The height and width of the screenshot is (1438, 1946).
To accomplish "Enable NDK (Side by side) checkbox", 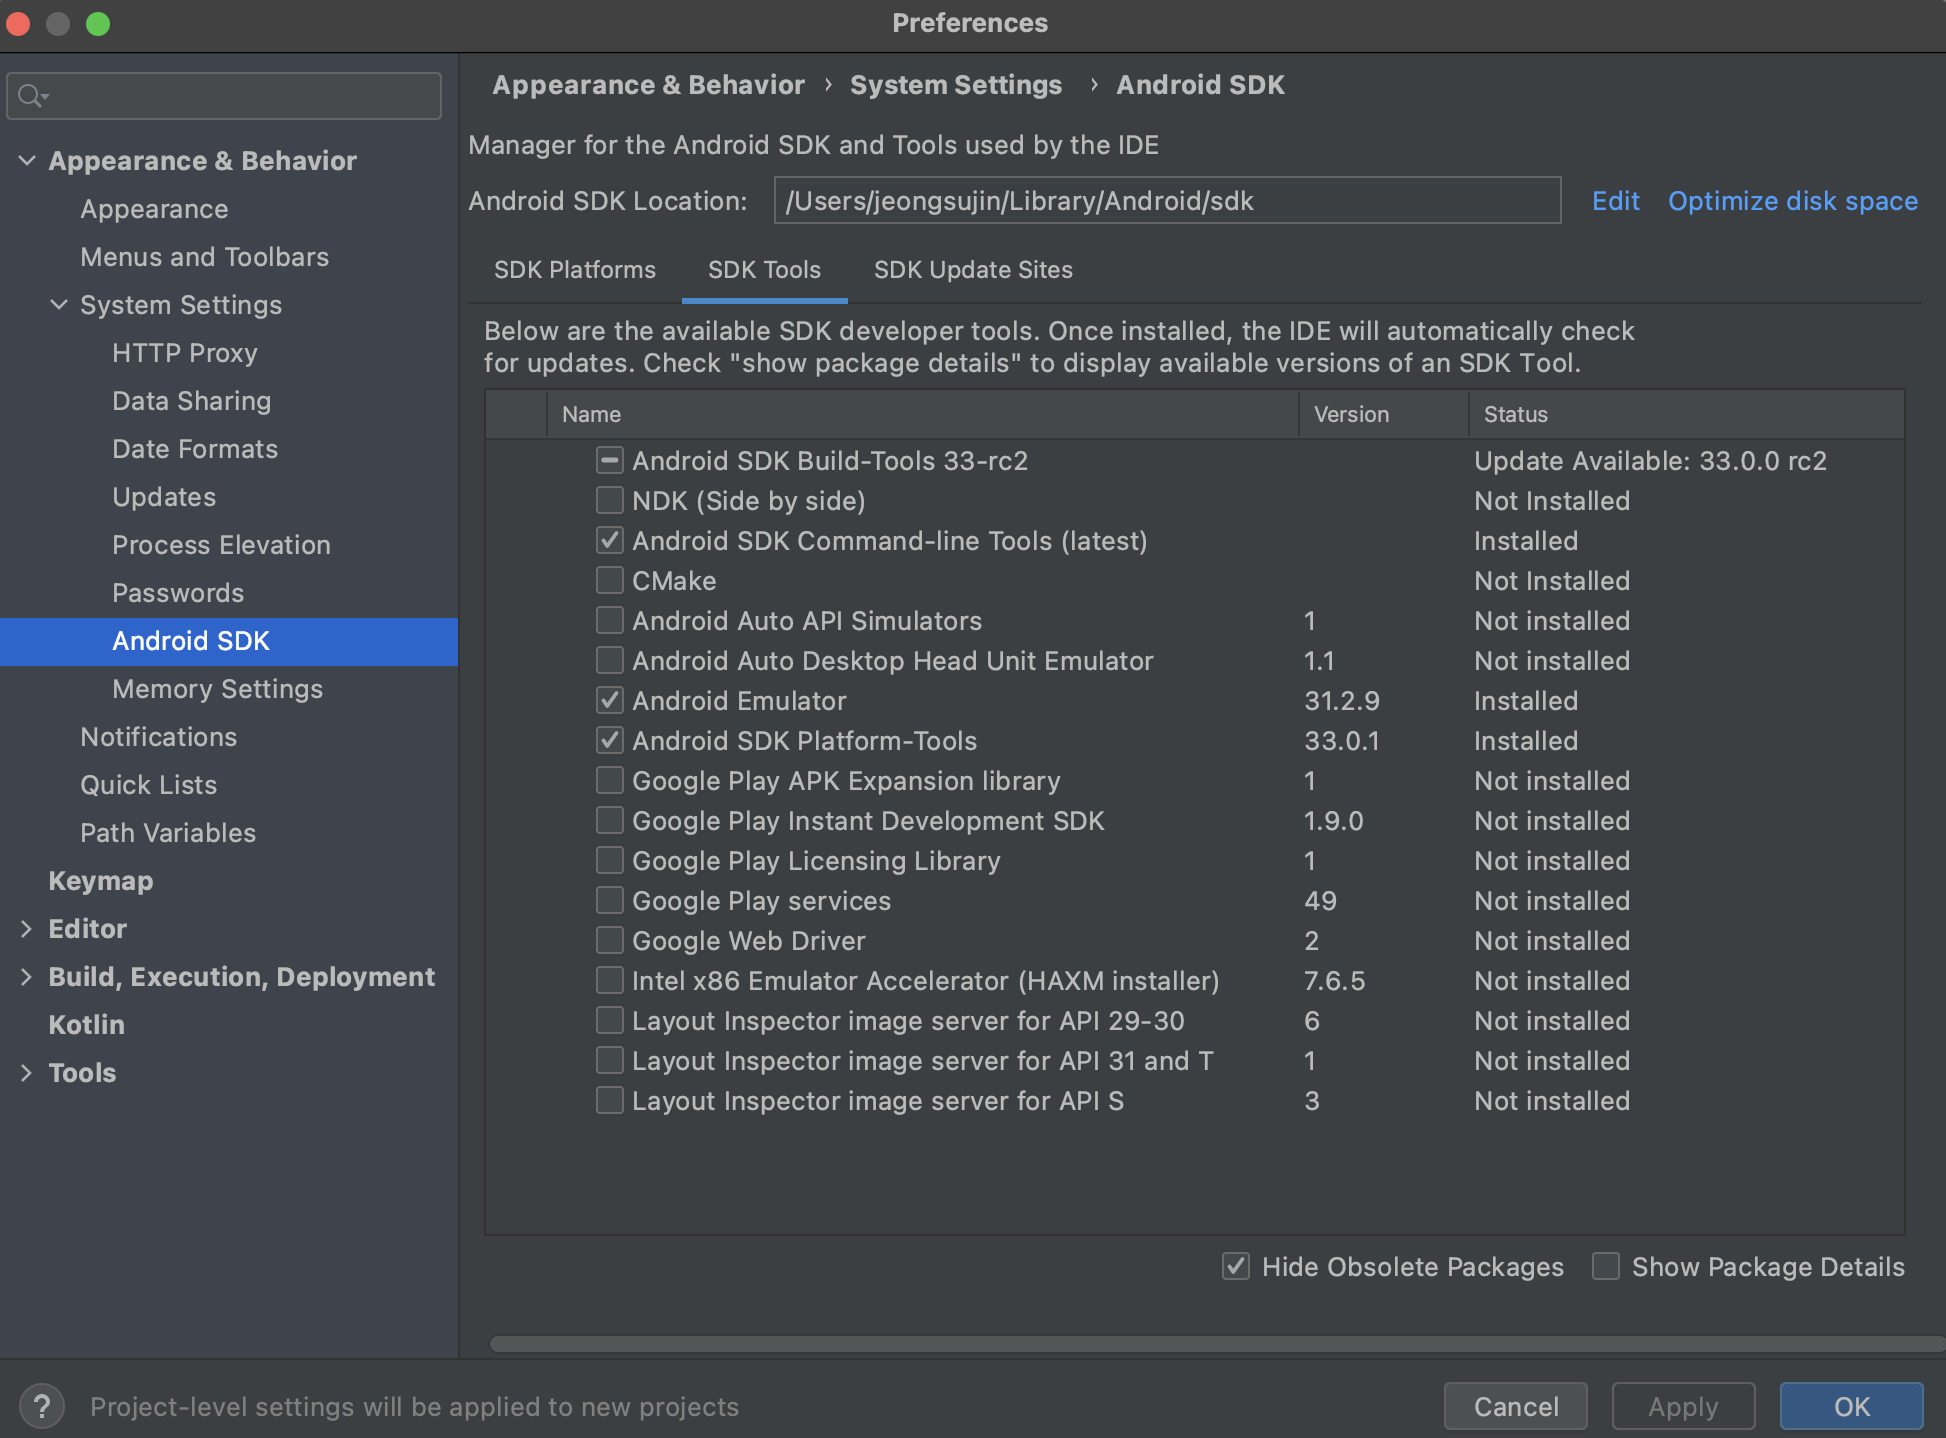I will [x=610, y=500].
